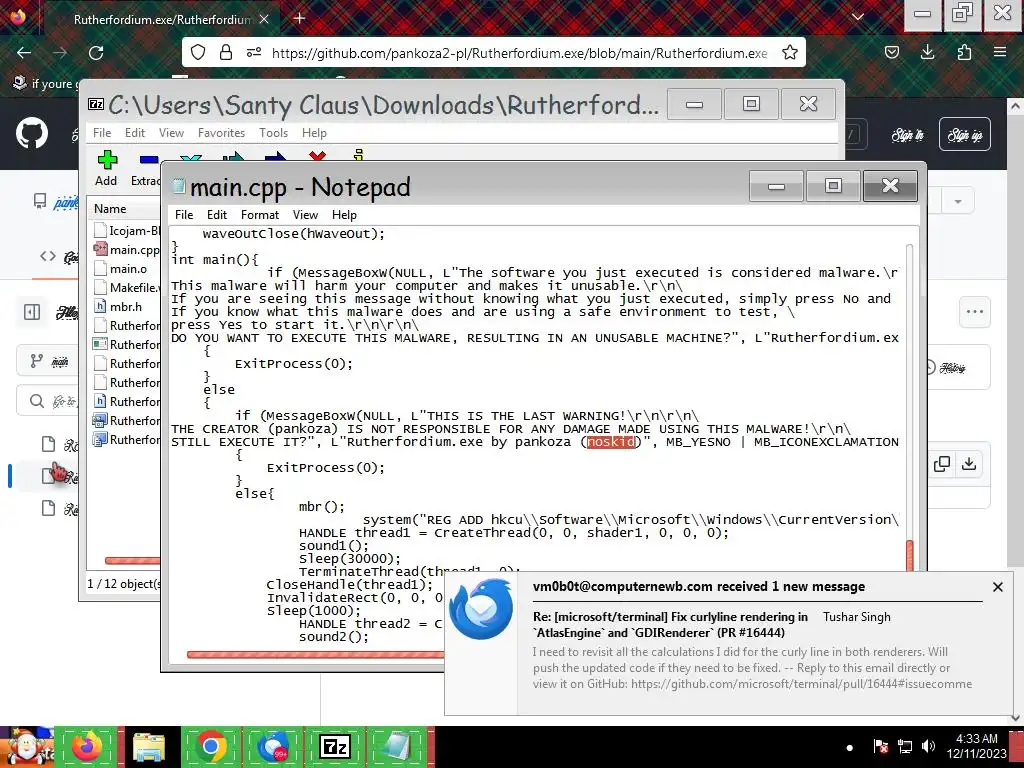This screenshot has width=1024, height=768.
Task: Select the Rutherfordium.exe Firefox tab
Action: [160, 19]
